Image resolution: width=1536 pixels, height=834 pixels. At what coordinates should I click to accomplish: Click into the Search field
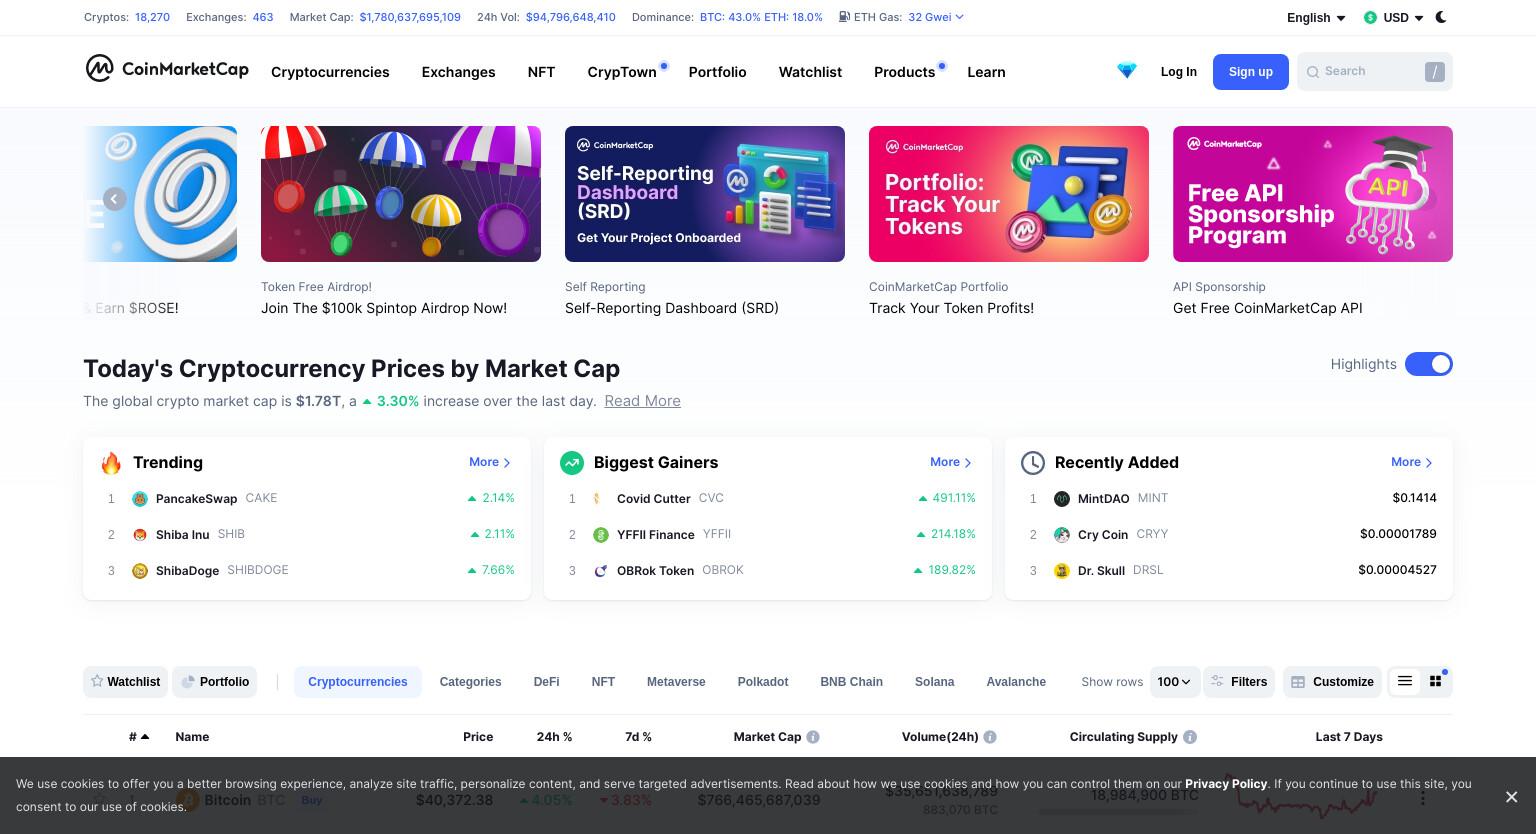click(1375, 72)
